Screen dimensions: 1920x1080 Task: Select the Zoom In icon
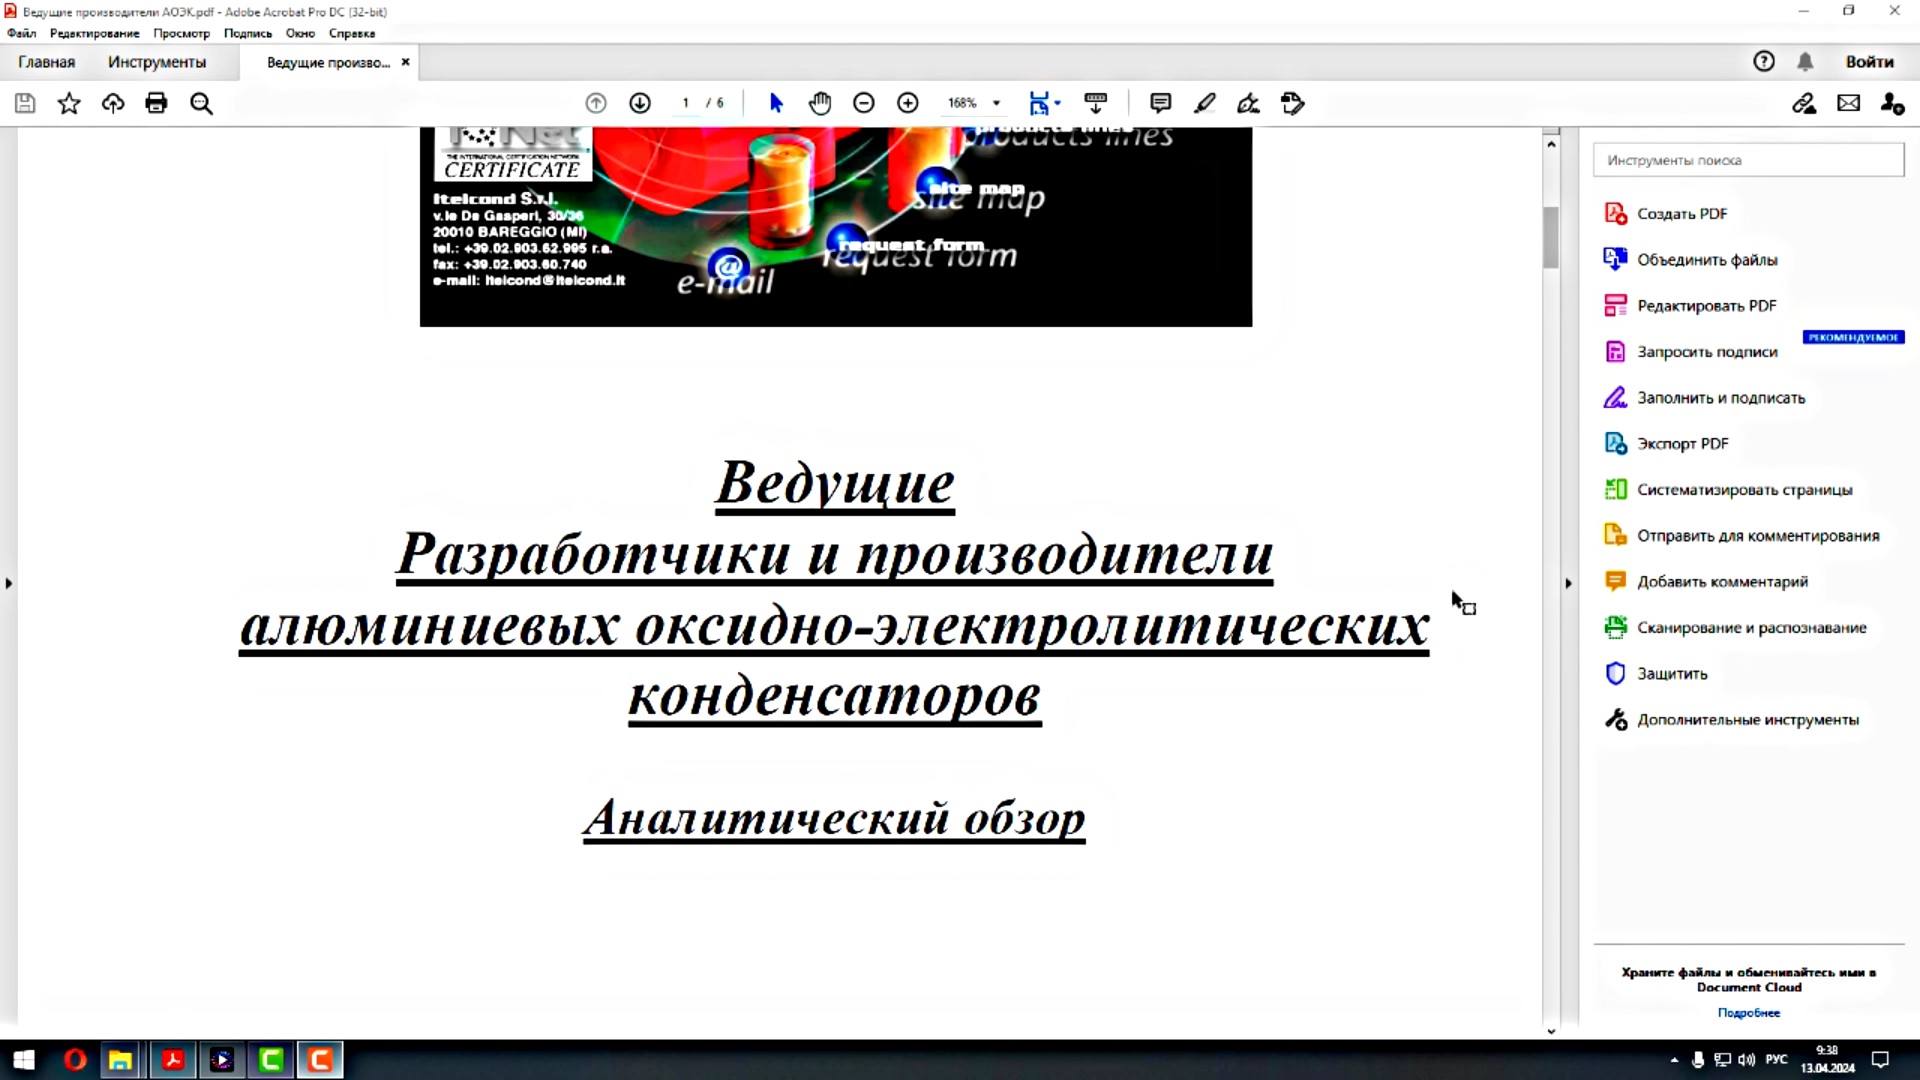click(909, 103)
